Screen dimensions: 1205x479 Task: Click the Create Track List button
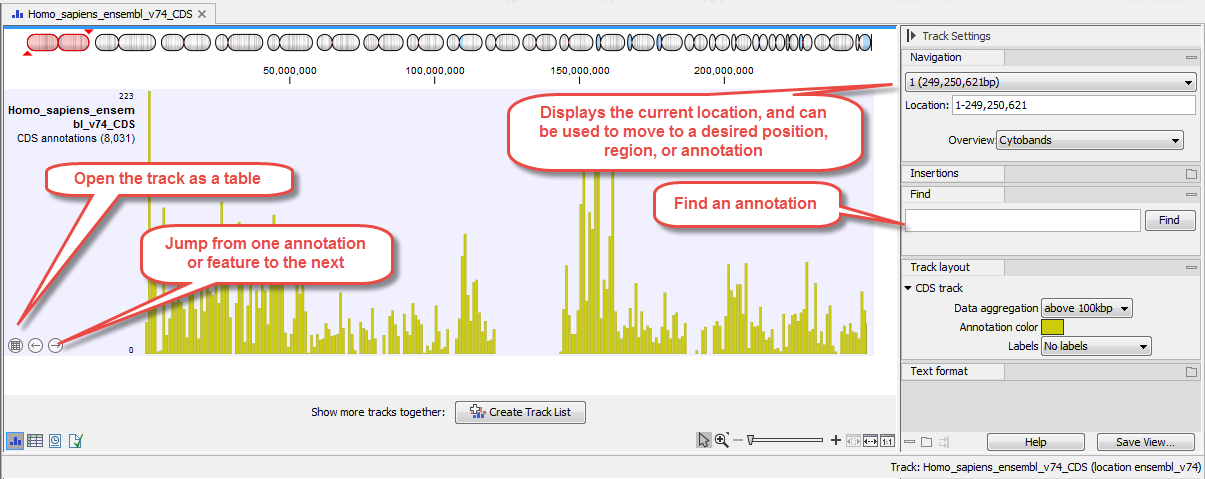point(520,412)
